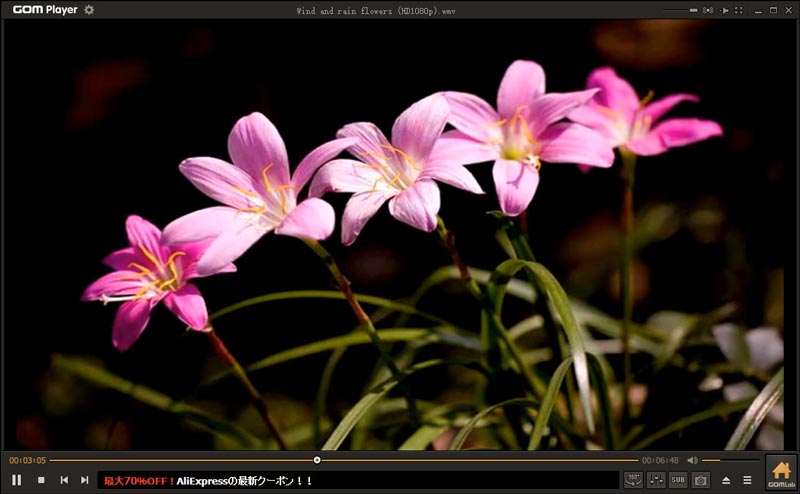Open settings via the gear icon

coord(89,10)
